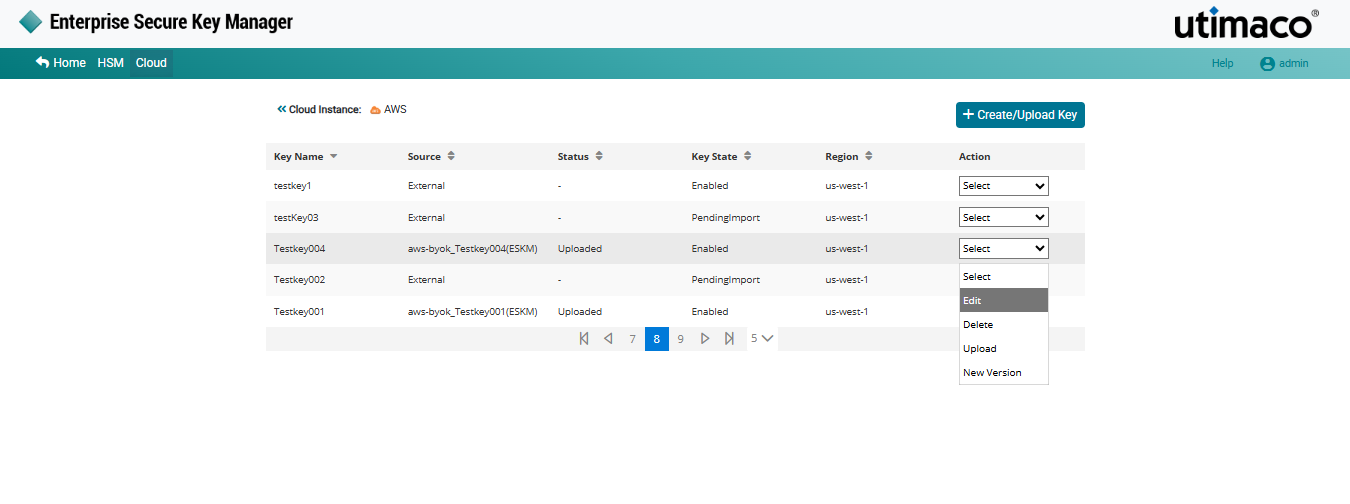Go to the first page of results
Image resolution: width=1350 pixels, height=504 pixels.
click(x=584, y=339)
